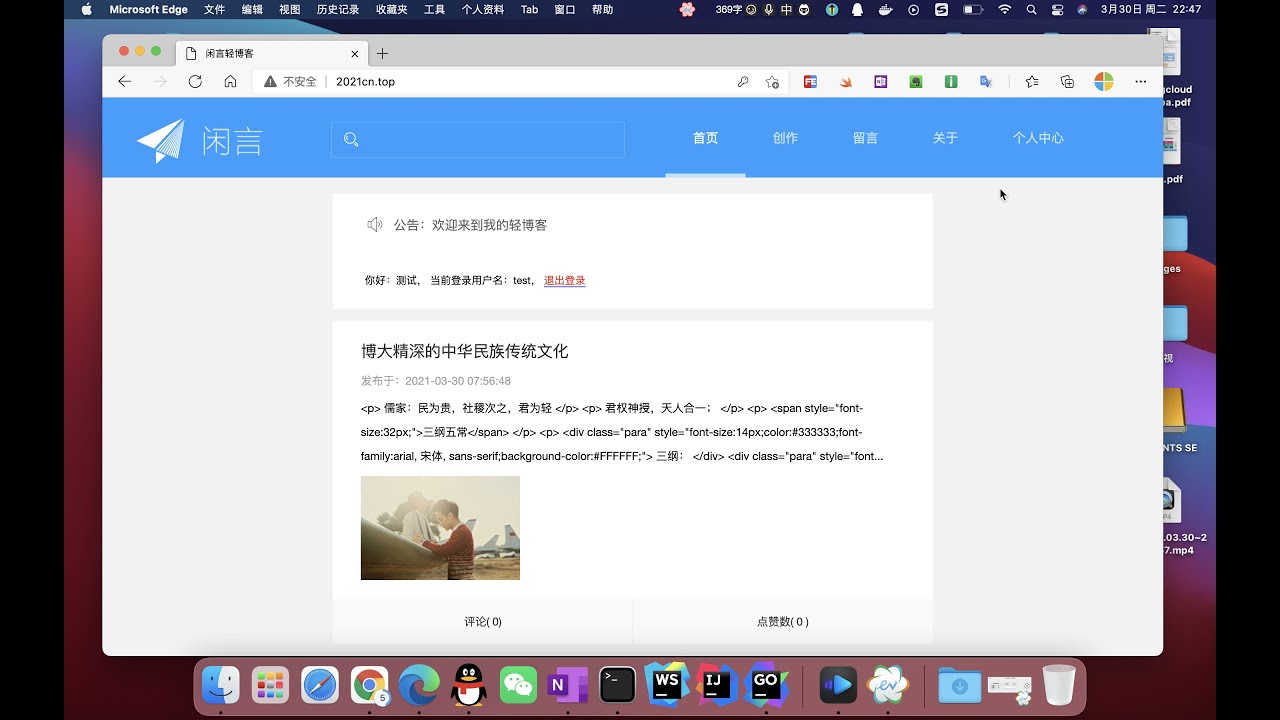Image resolution: width=1280 pixels, height=720 pixels.
Task: Open the orange Swift bird extension
Action: point(846,82)
